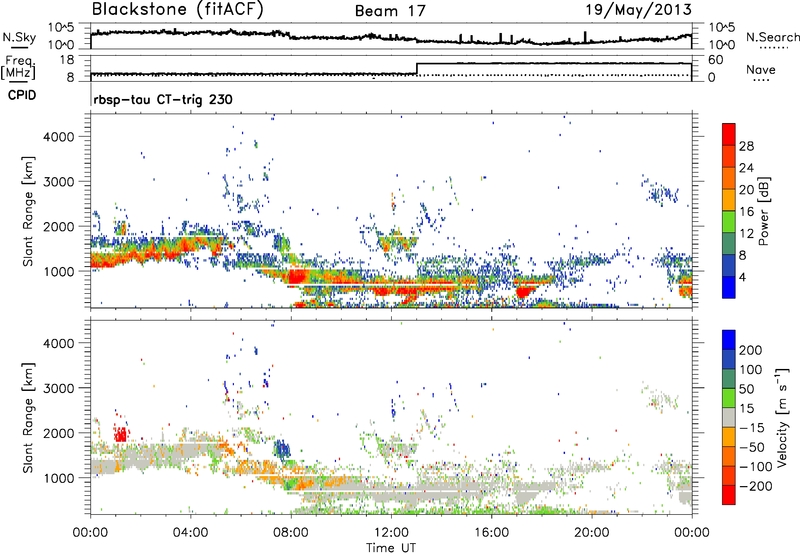Click the 'N.Sky' legend label
The image size is (800, 554).
(x=19, y=37)
